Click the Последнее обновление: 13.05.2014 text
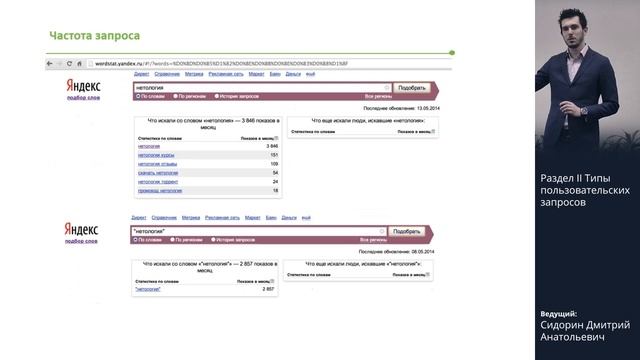This screenshot has width=640, height=360. (x=402, y=109)
